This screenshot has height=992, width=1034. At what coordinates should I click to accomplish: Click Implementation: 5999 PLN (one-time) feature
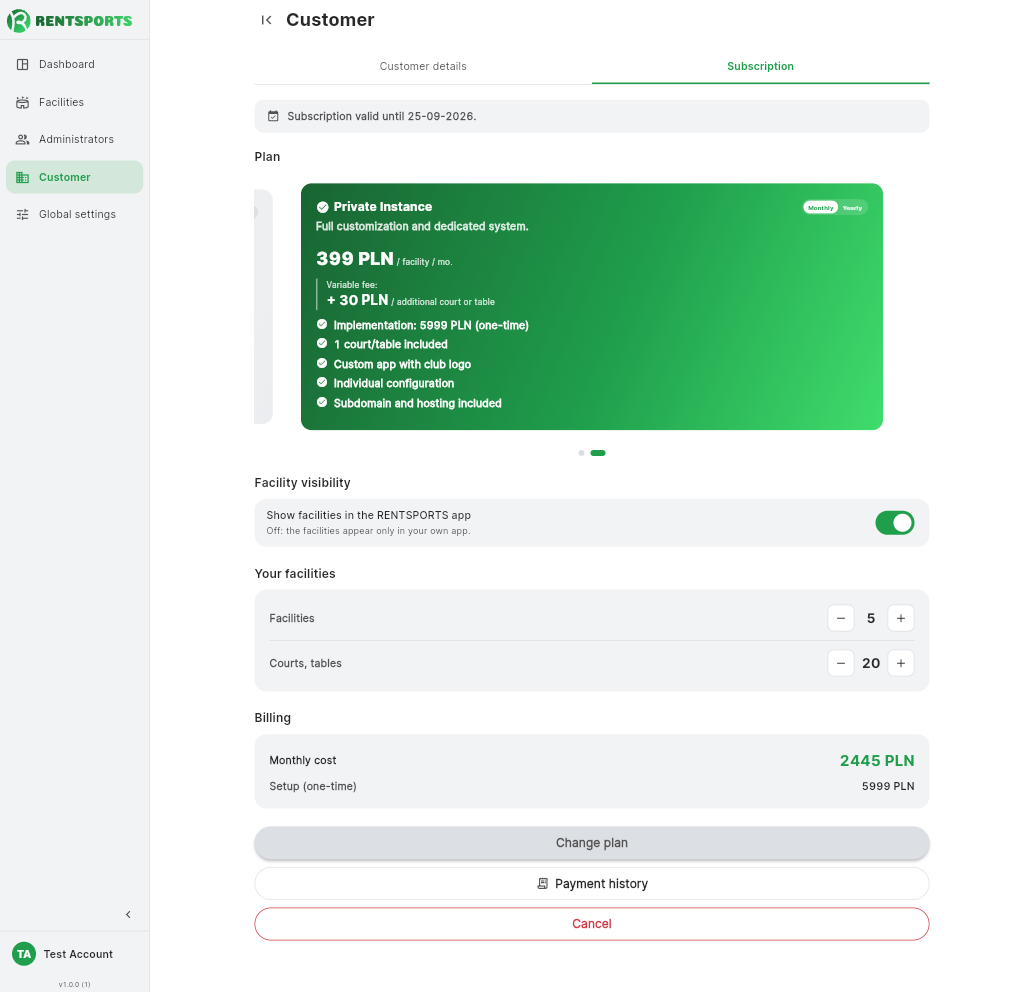[431, 325]
